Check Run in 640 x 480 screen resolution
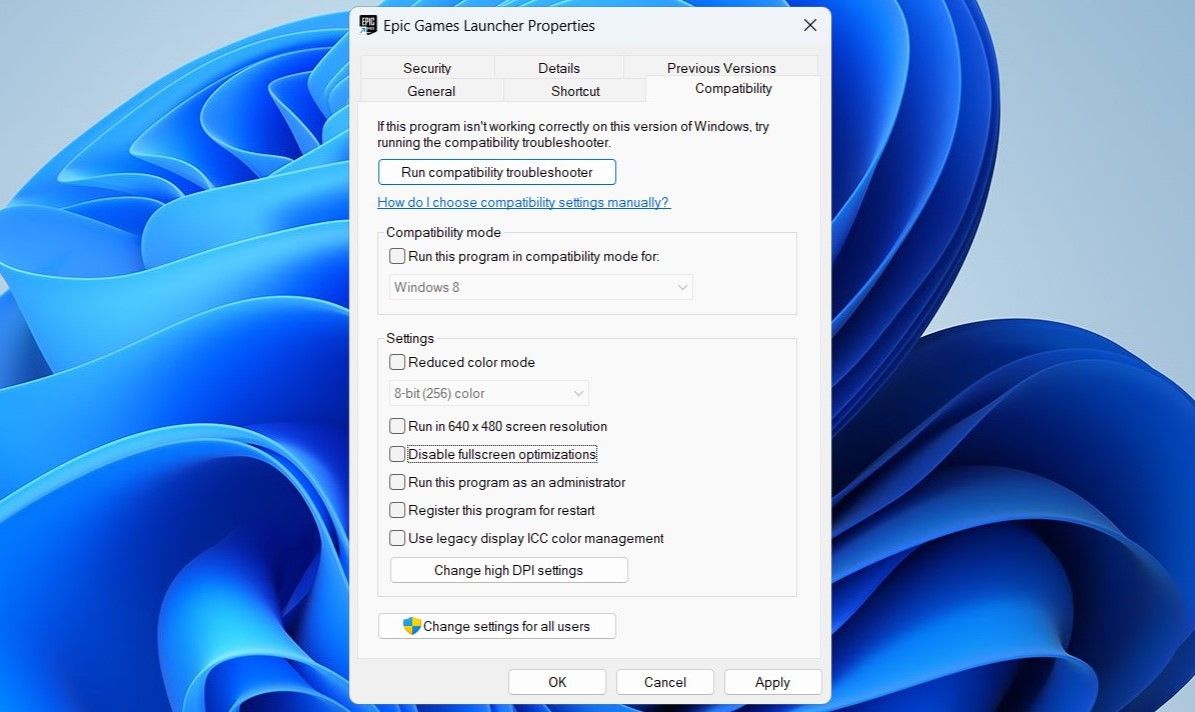Screen dimensions: 1195x712 pyautogui.click(x=397, y=426)
